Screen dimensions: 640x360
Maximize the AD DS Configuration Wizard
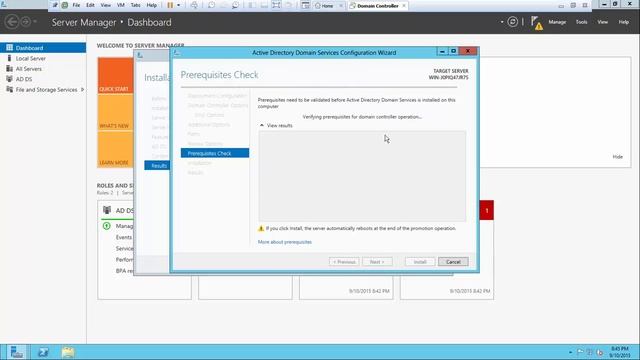point(453,51)
